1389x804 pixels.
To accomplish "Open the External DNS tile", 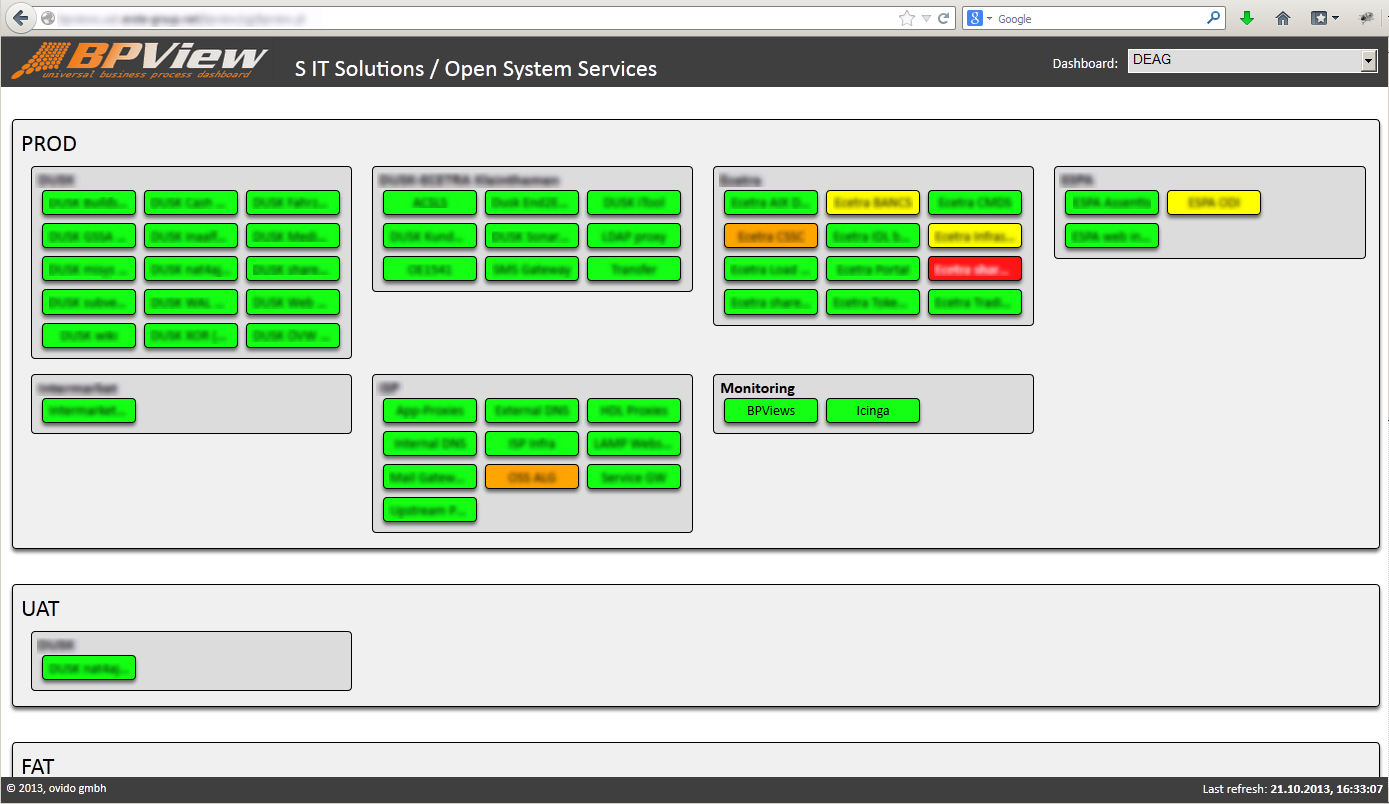I will pos(532,411).
